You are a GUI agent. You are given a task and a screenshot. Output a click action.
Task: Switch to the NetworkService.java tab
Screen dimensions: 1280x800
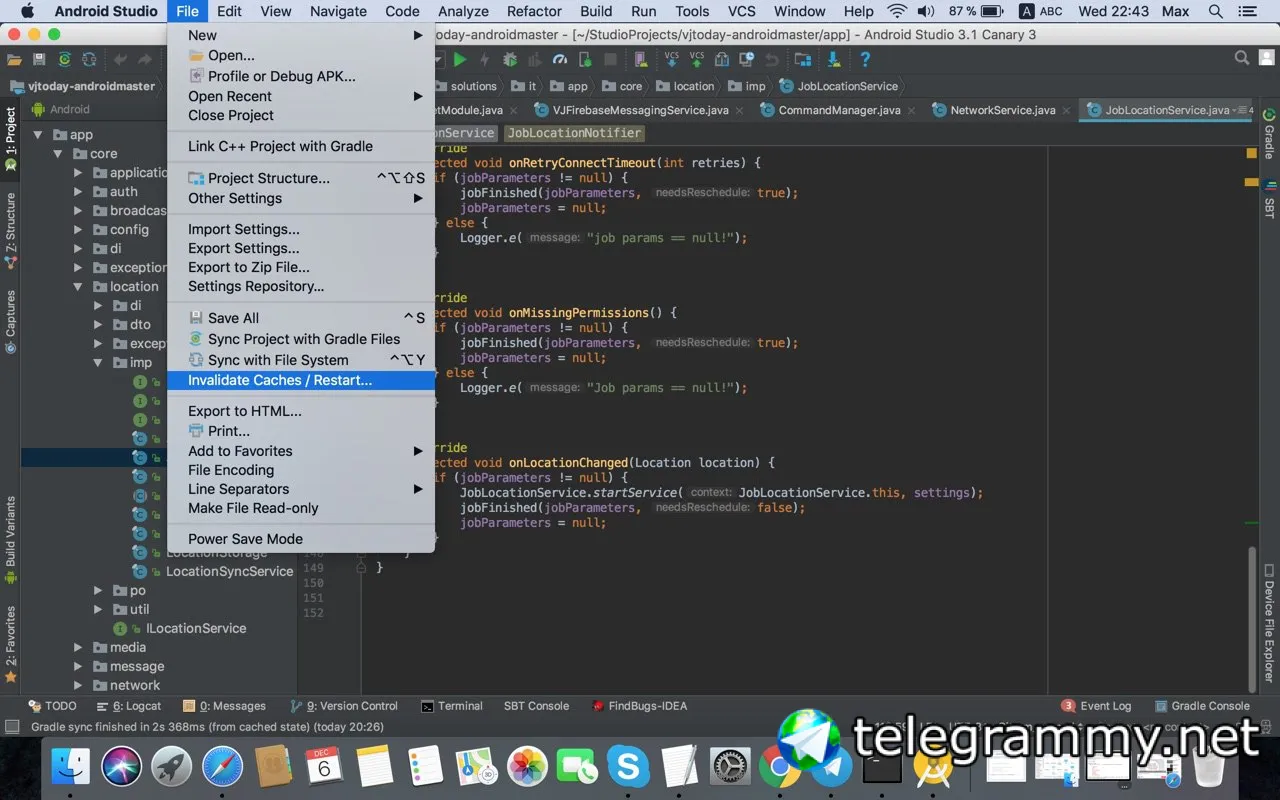pos(1001,110)
